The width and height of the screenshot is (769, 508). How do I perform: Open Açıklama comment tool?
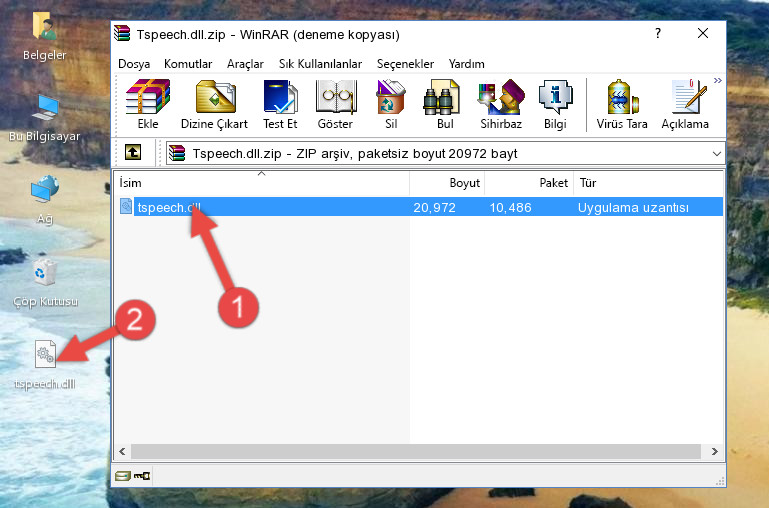click(685, 104)
